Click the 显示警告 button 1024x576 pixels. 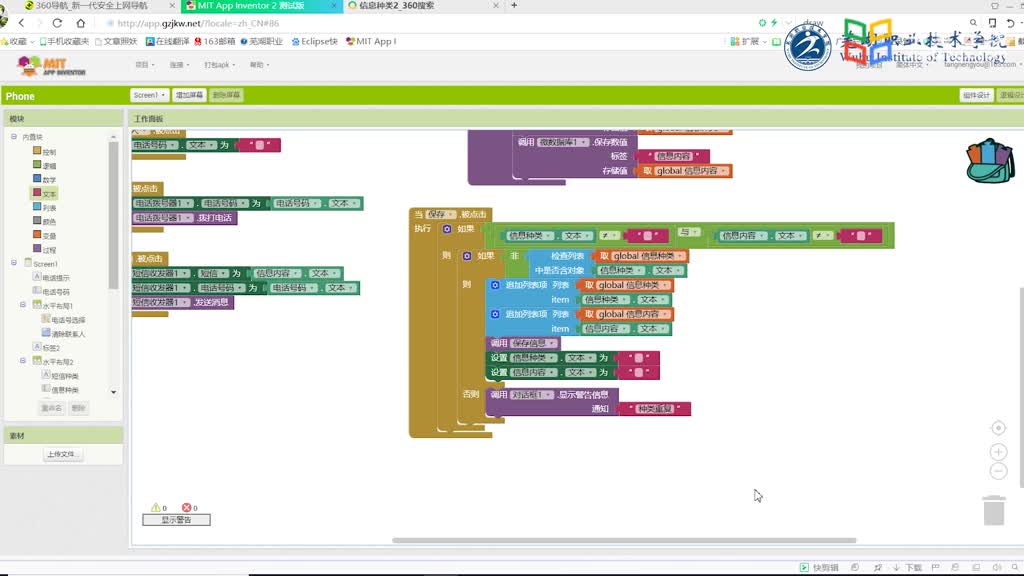click(x=176, y=520)
